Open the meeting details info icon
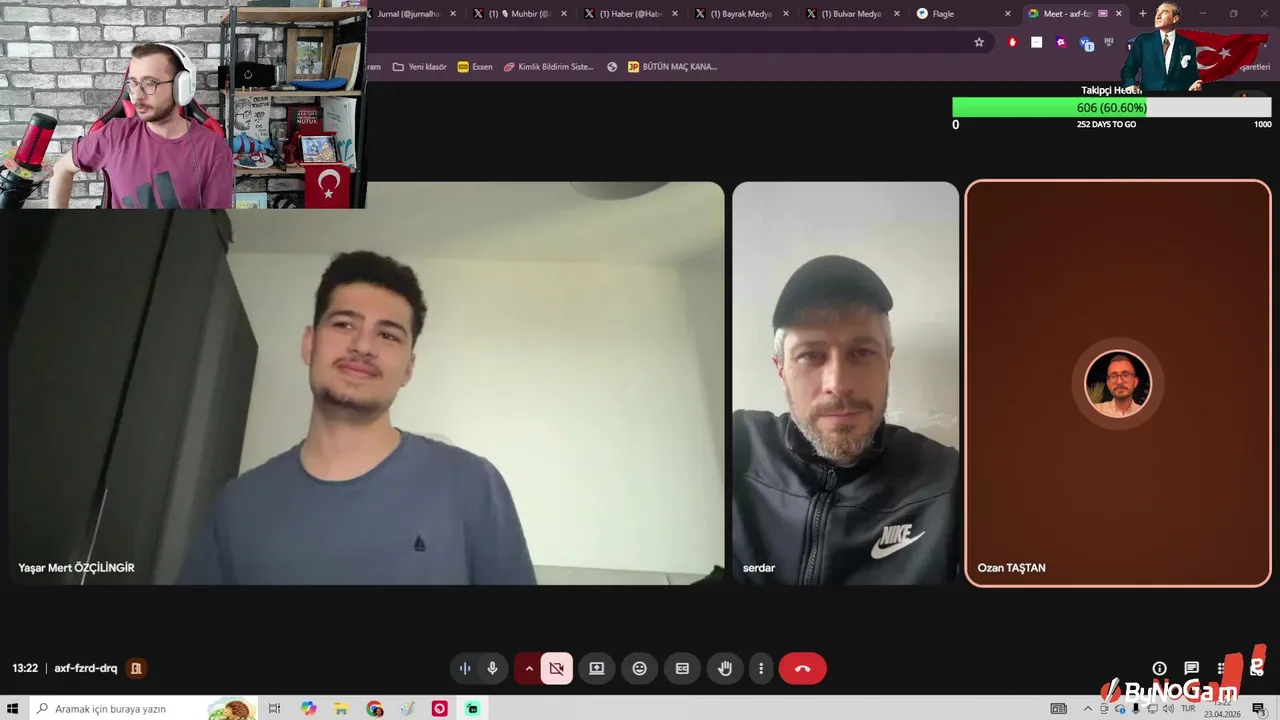 click(x=1159, y=668)
